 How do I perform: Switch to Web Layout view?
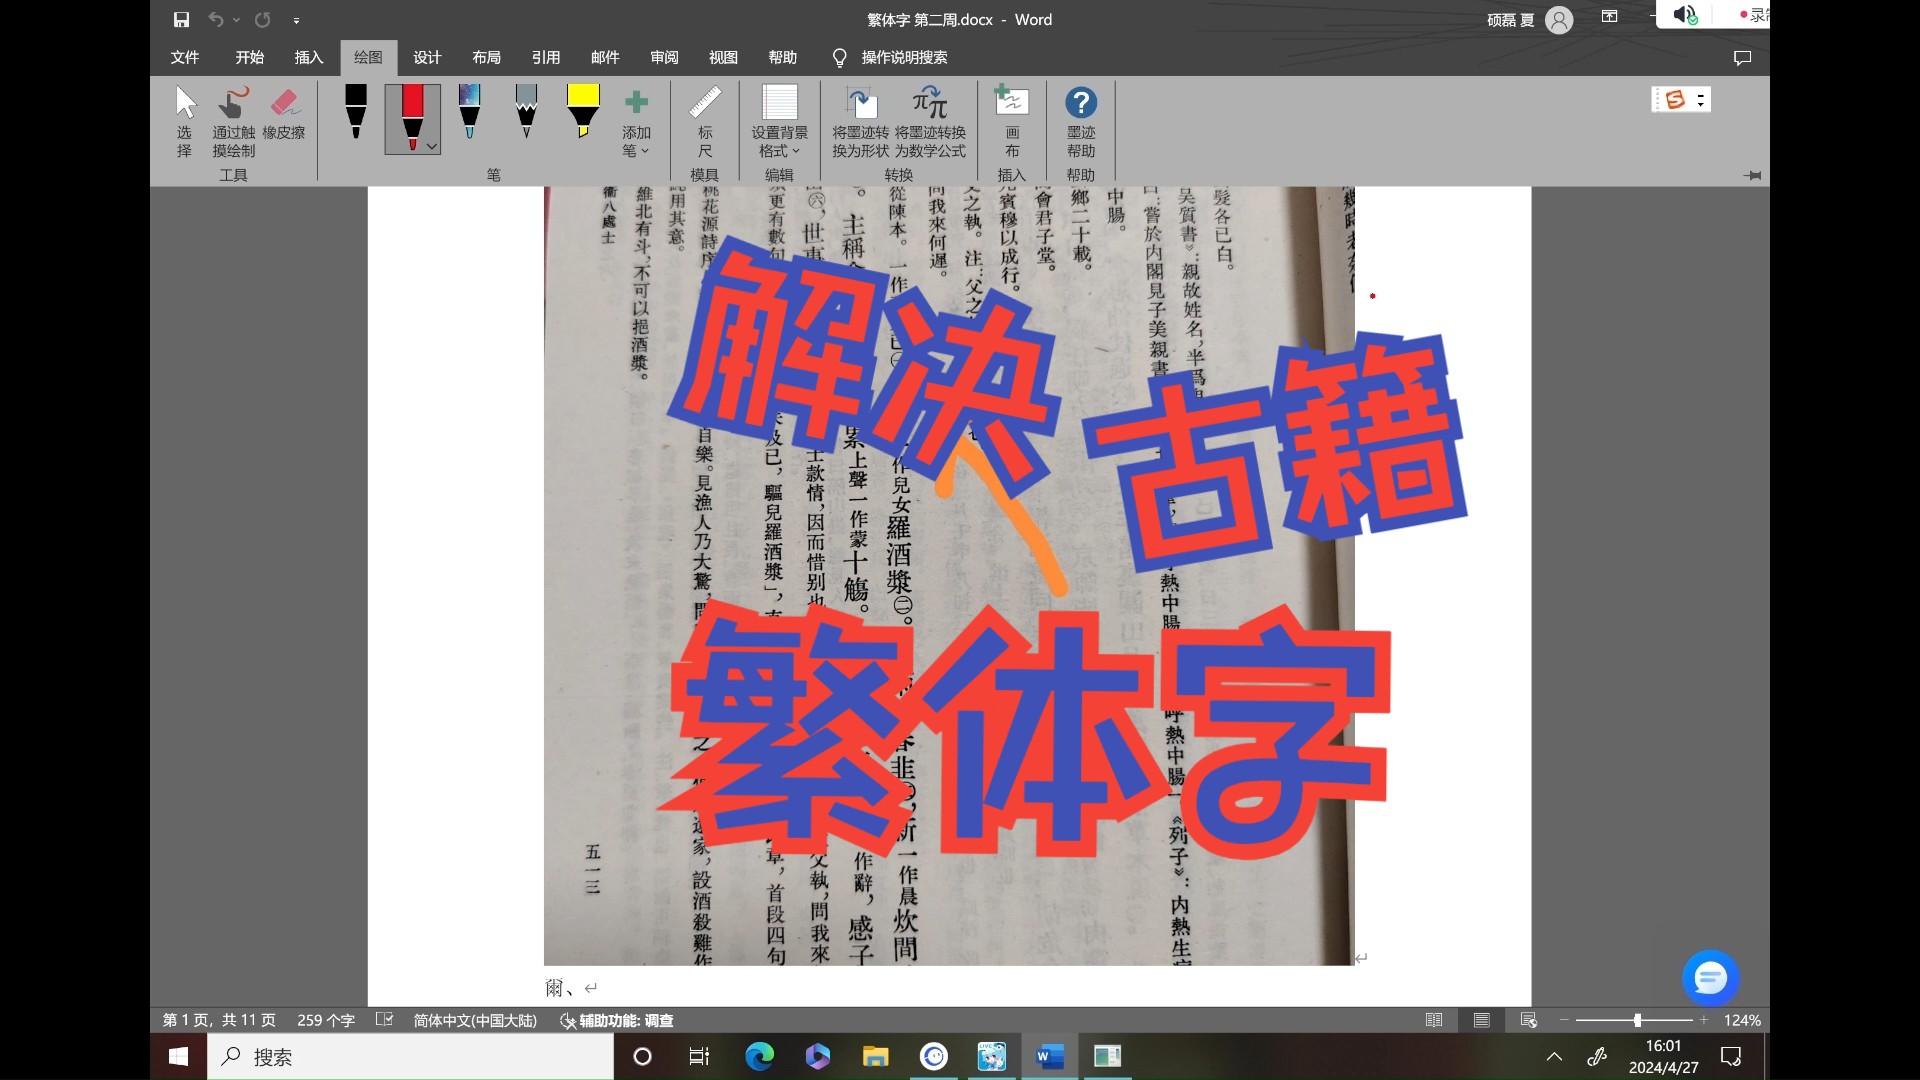(1529, 1020)
